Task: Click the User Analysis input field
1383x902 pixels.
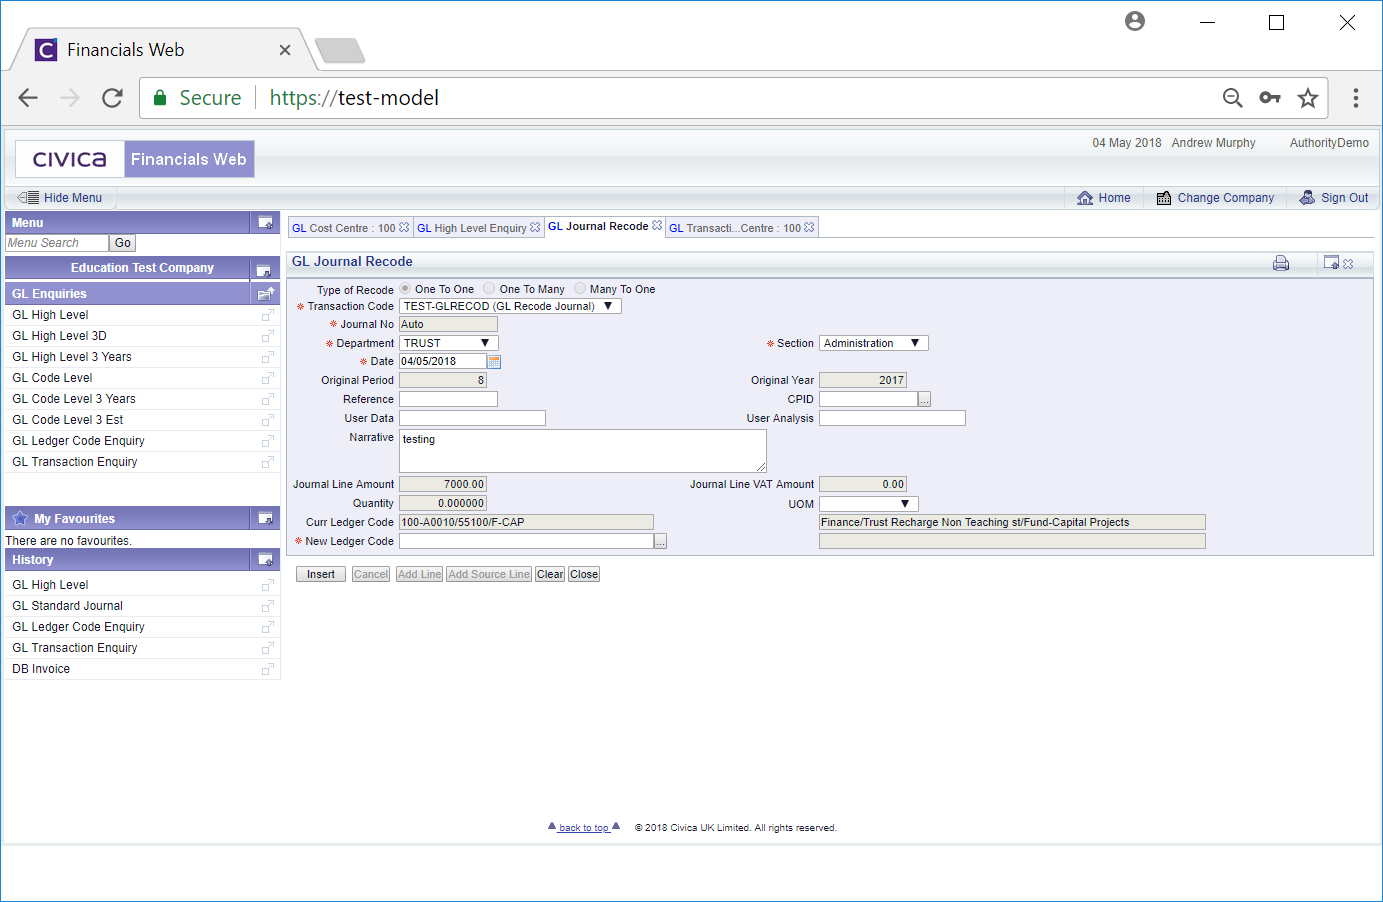Action: click(x=892, y=418)
